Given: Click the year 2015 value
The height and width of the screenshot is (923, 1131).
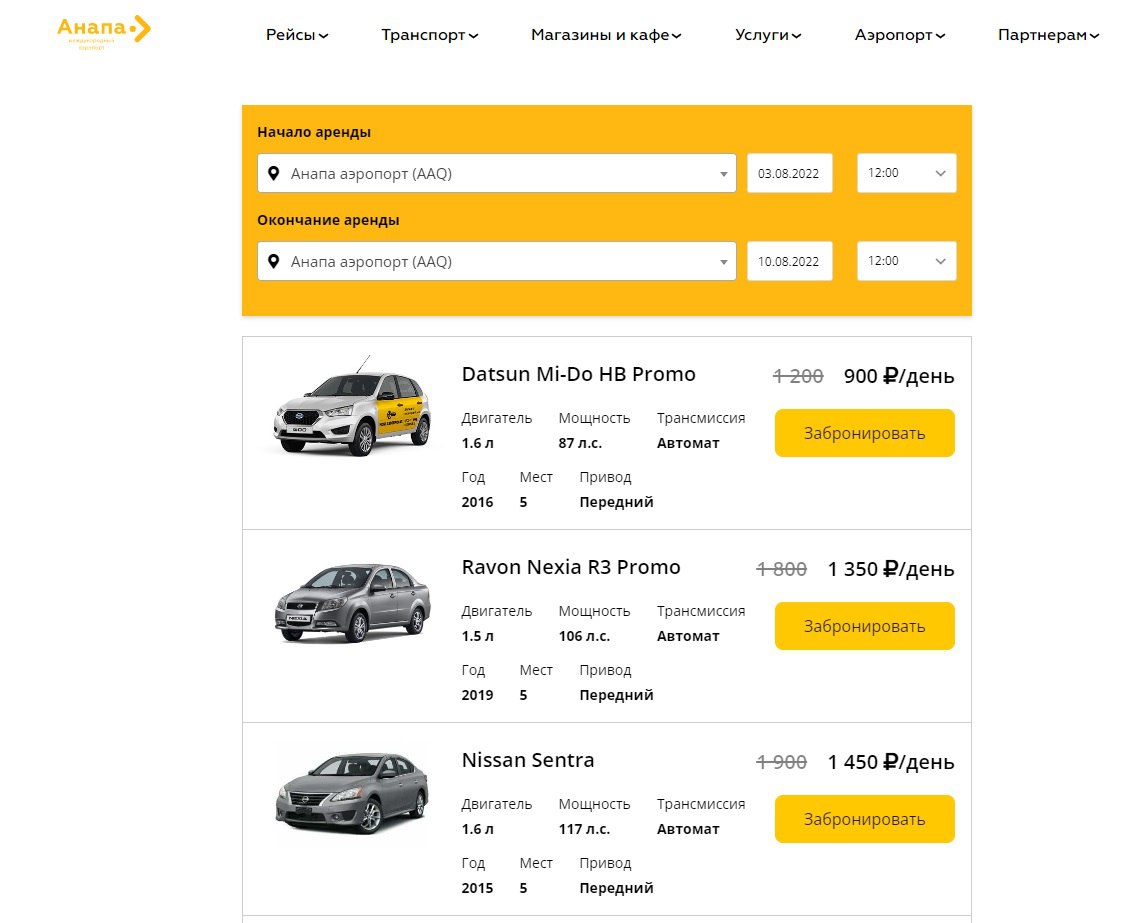Looking at the screenshot, I should (478, 888).
